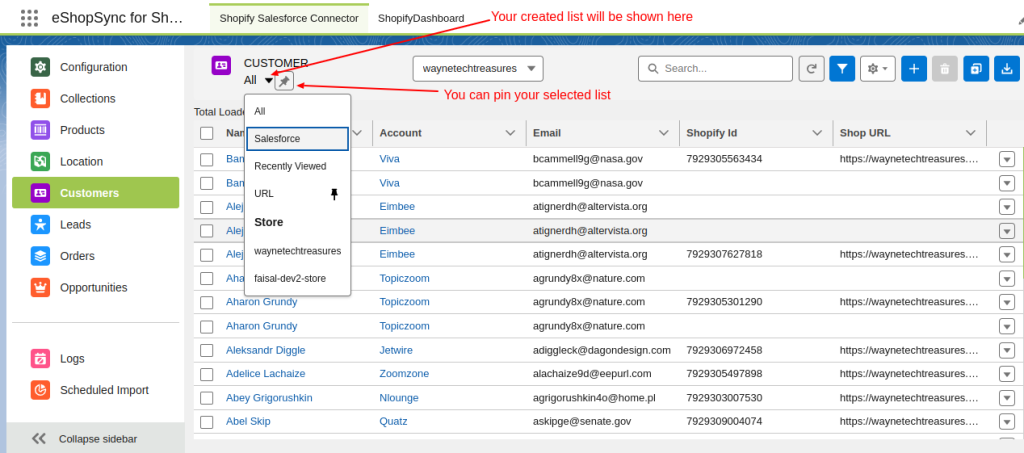
Task: Select Salesforce list view option
Action: click(298, 139)
